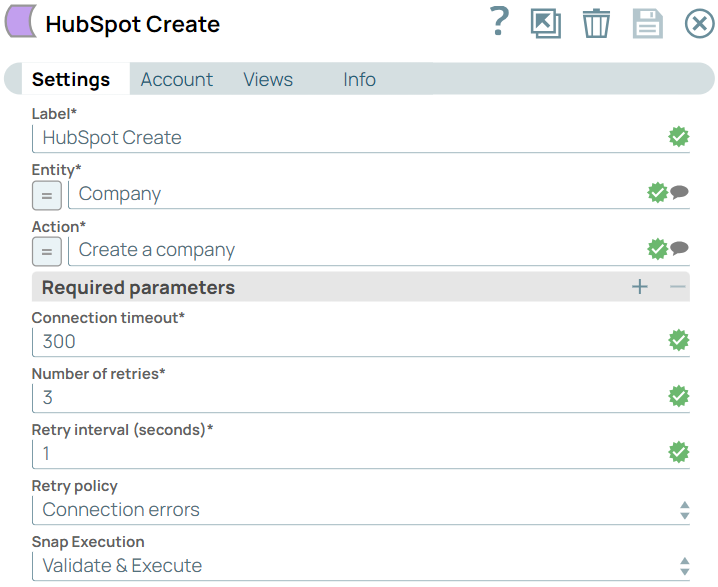Image resolution: width=718 pixels, height=587 pixels.
Task: Open the Info tab
Action: 359,79
